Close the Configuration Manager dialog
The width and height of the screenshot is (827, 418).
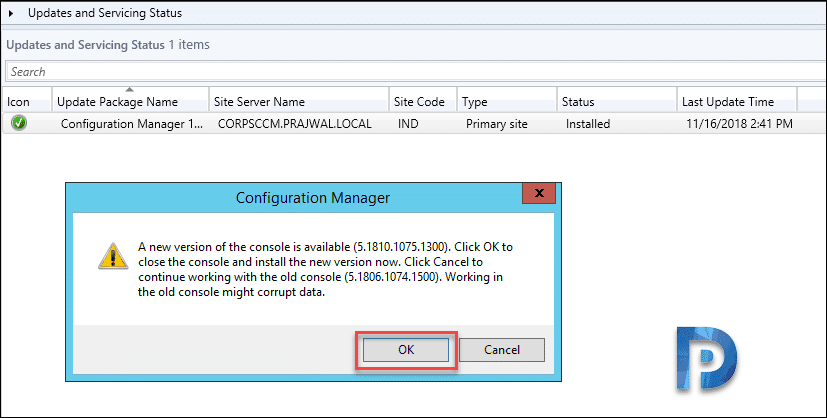(538, 193)
